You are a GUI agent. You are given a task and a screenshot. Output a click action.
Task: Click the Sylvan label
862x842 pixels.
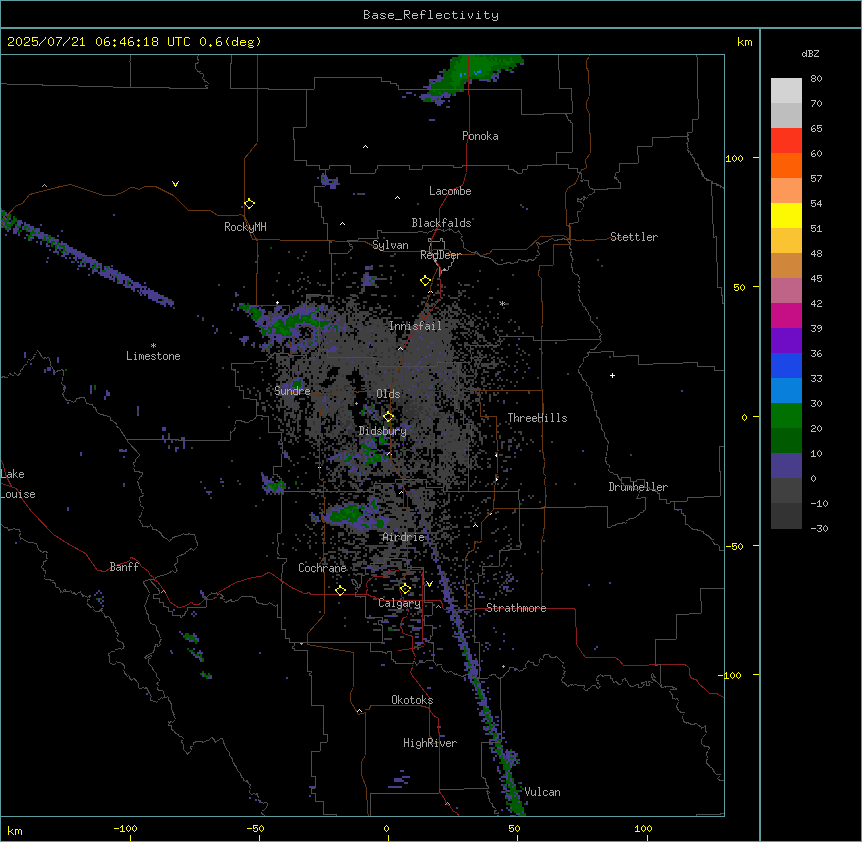[x=390, y=245]
